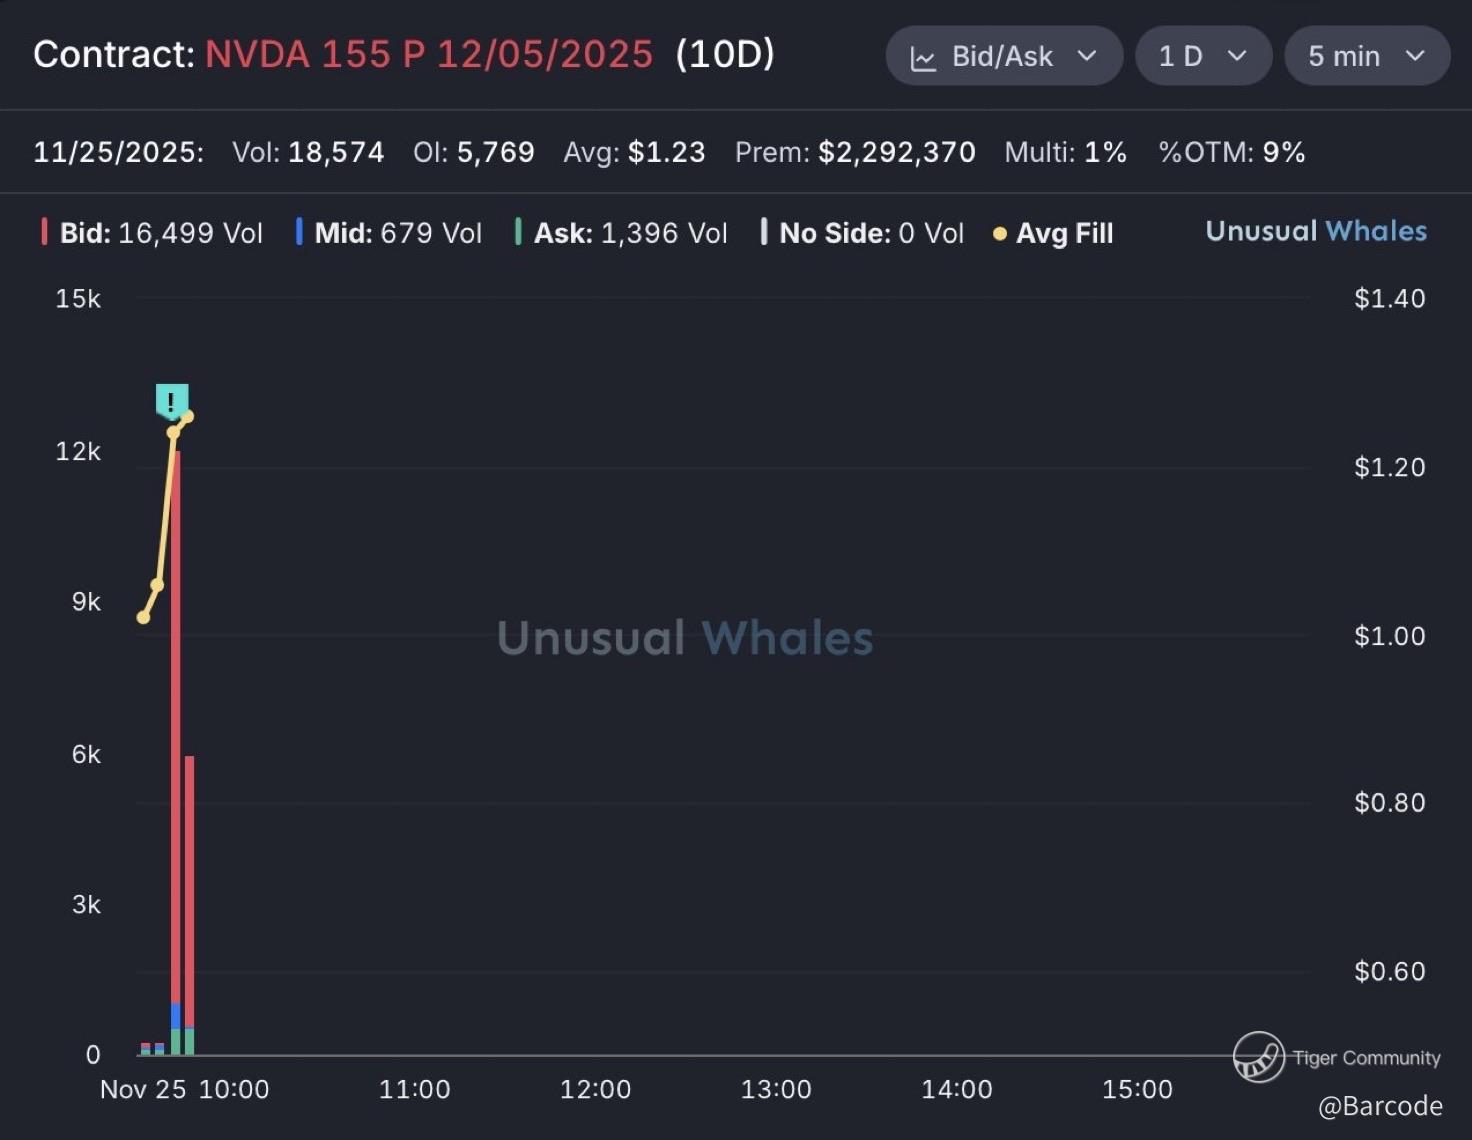The width and height of the screenshot is (1472, 1140).
Task: Toggle the No Side volume legend entry
Action: coord(870,233)
